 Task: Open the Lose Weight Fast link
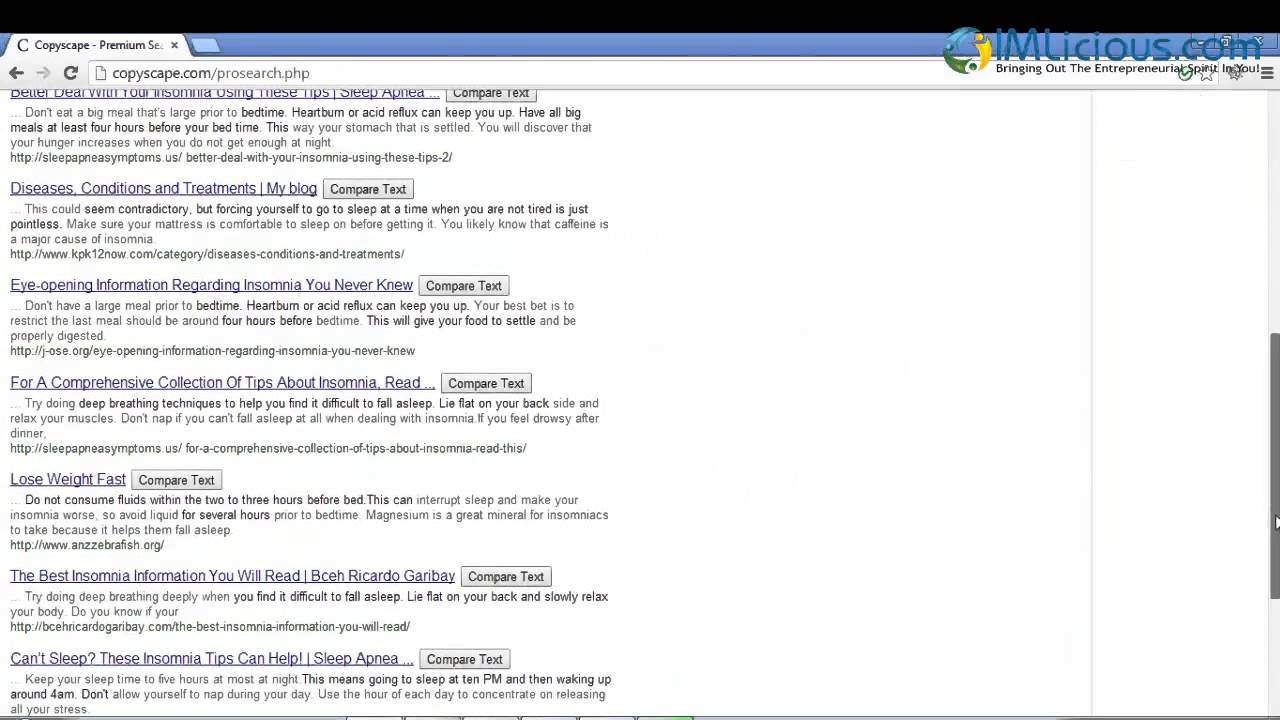[x=68, y=479]
